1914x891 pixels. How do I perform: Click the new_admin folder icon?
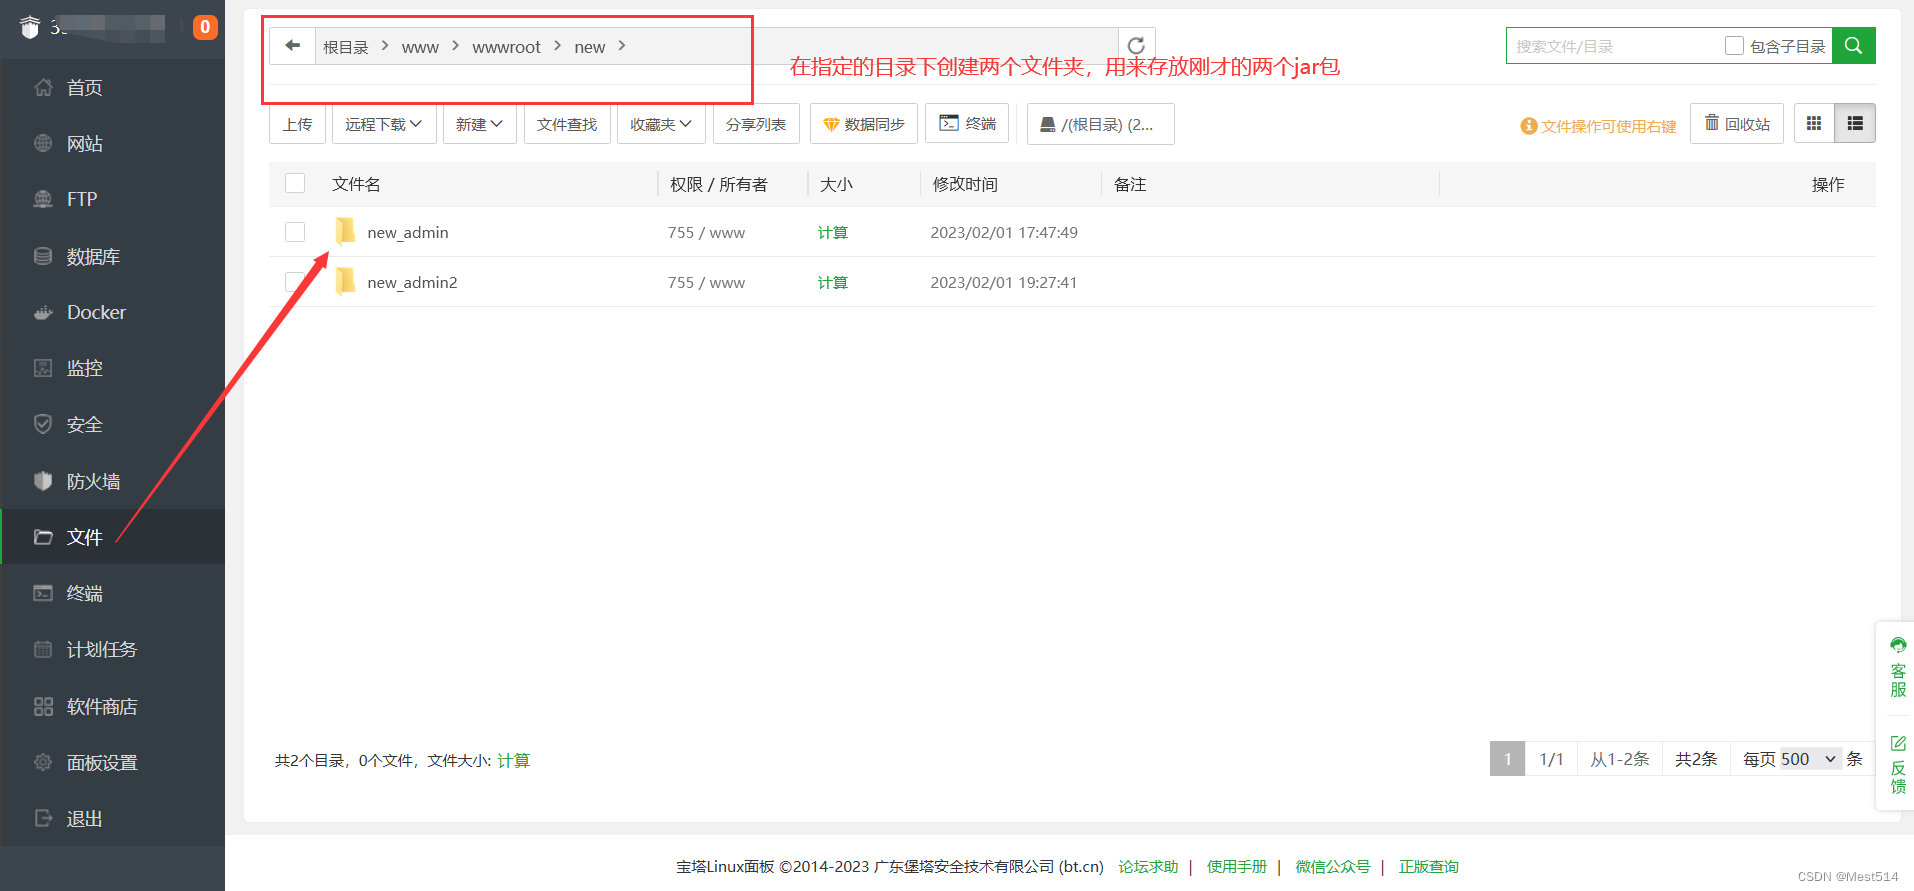click(345, 232)
